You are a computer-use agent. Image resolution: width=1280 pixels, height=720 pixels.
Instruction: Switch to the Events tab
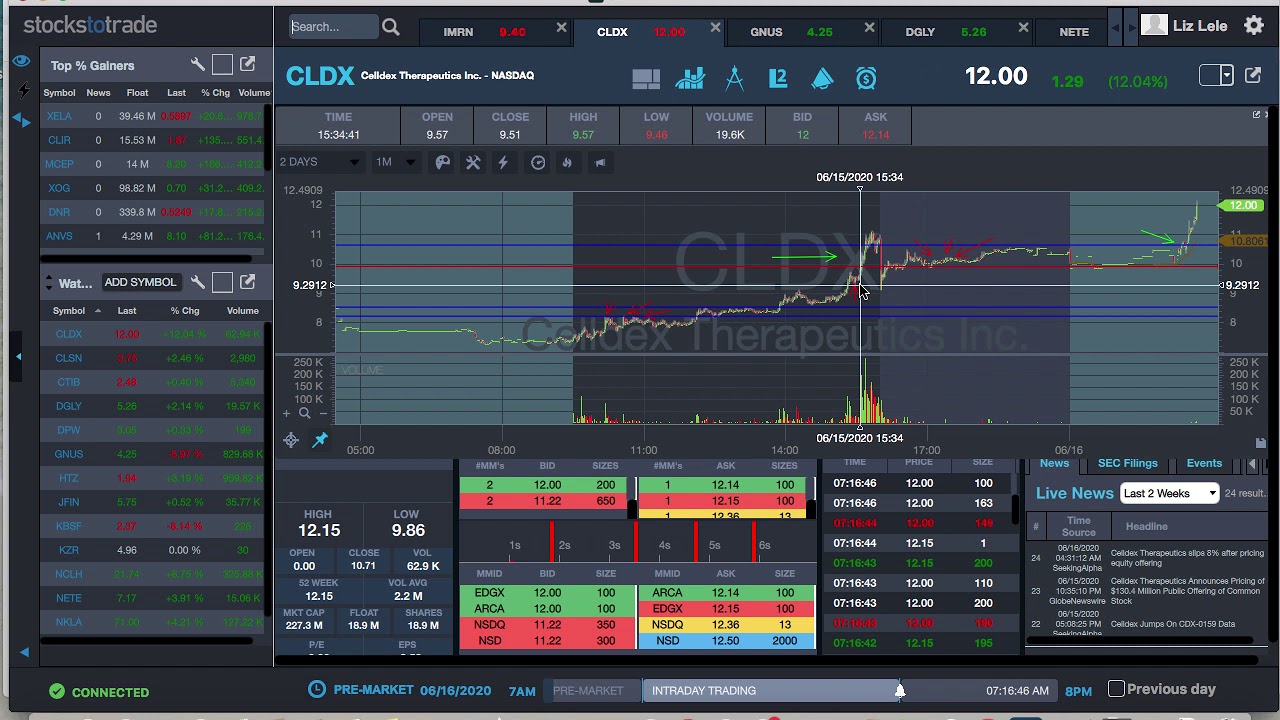coord(1204,464)
